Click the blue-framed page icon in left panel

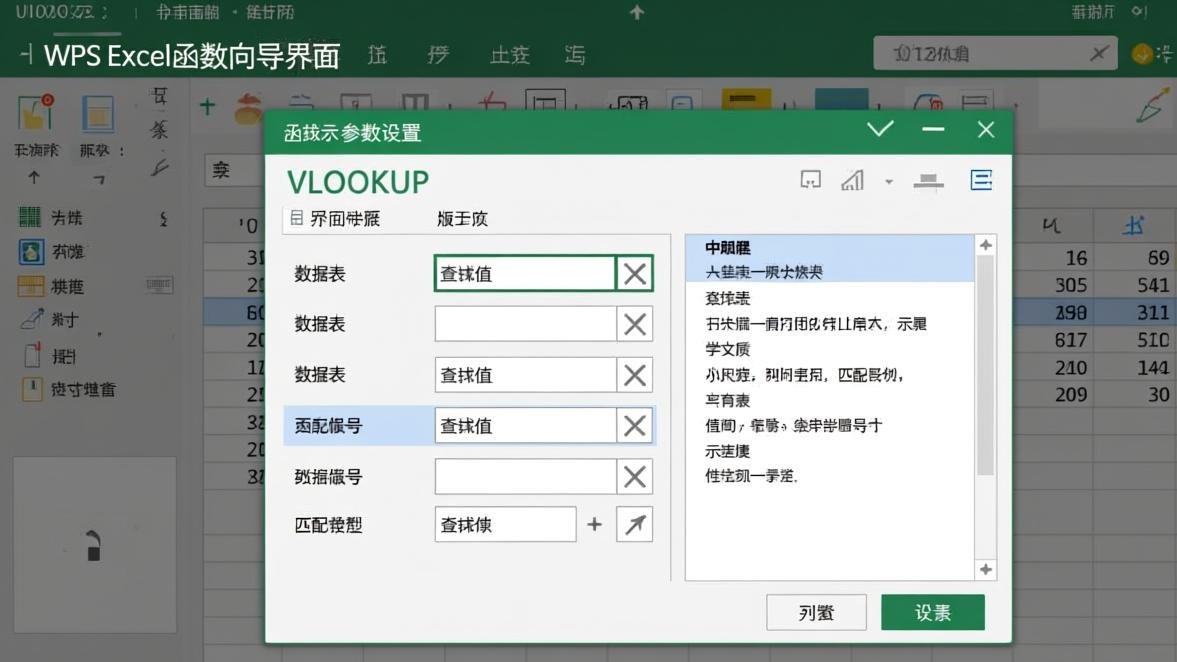pos(98,114)
